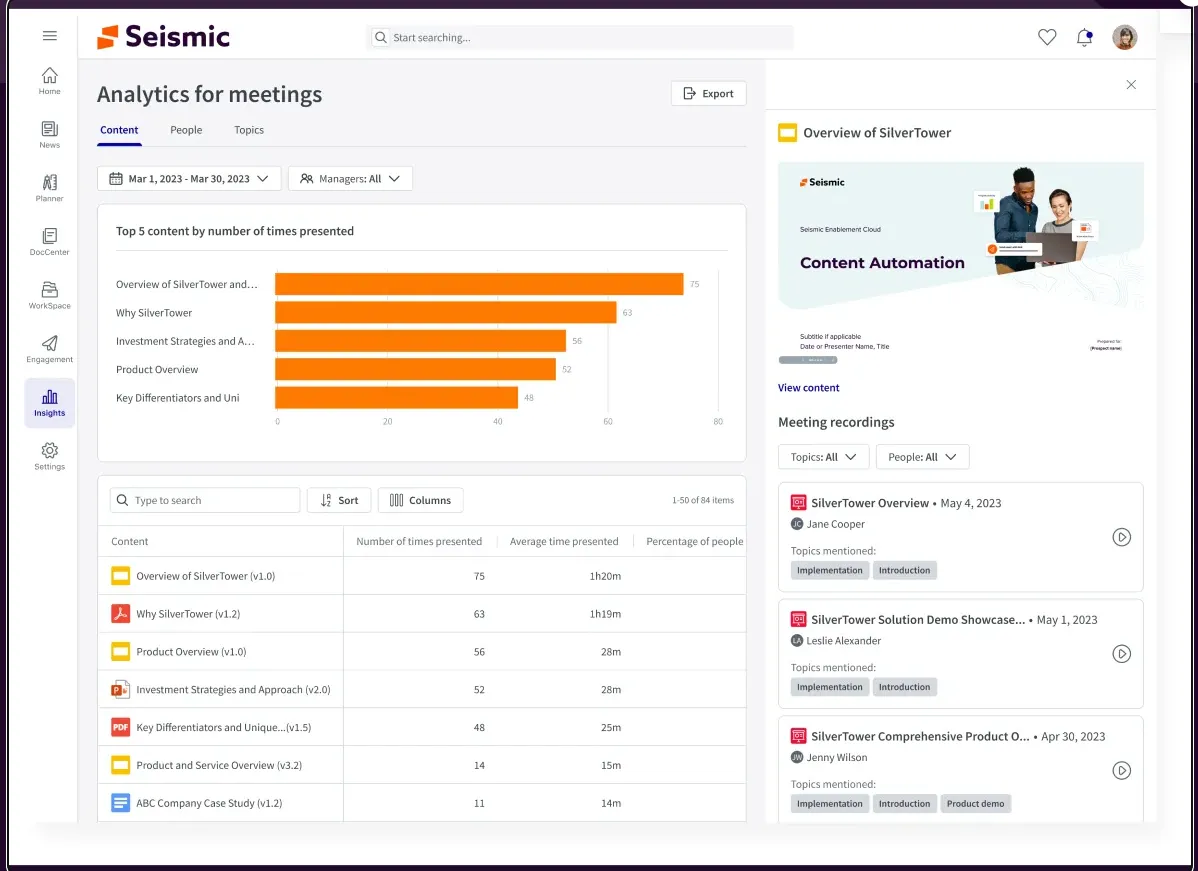Open the date range dropdown
This screenshot has height=871, width=1198.
coord(189,179)
